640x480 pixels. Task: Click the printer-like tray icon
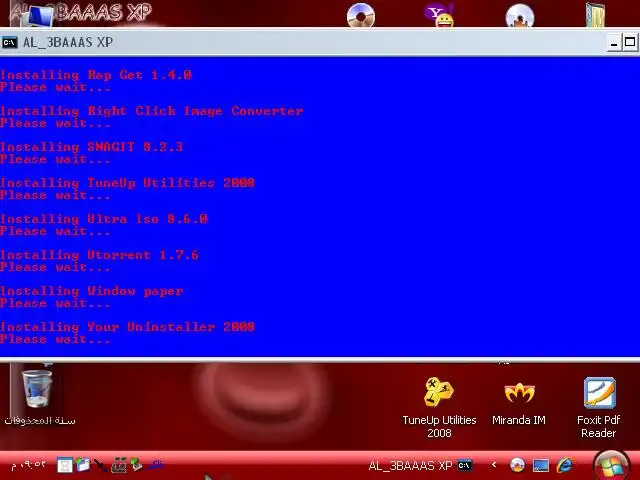[x=118, y=465]
